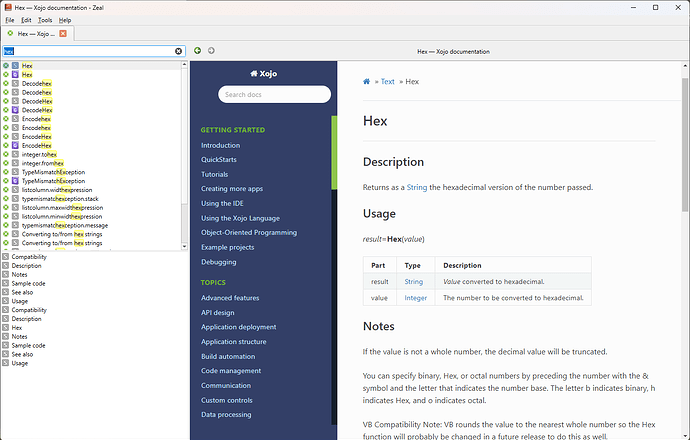This screenshot has width=690, height=440.
Task: Open QuickStarts in sidebar
Action: [219, 160]
